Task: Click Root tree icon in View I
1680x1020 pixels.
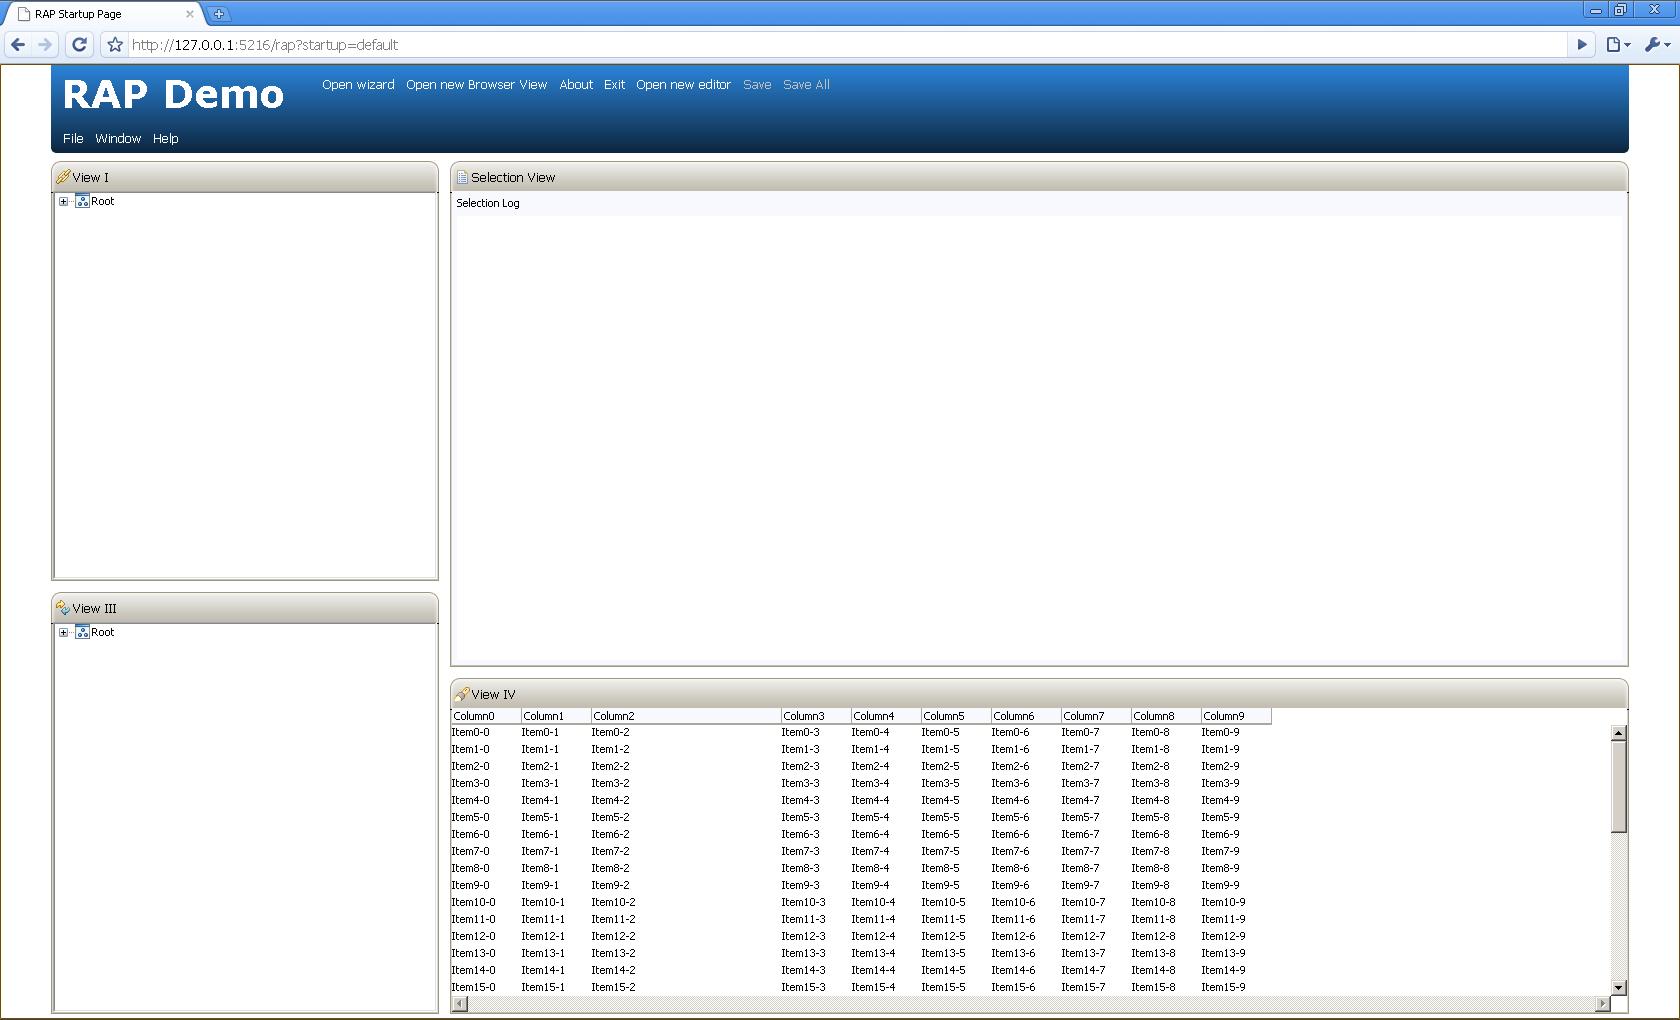Action: [82, 201]
